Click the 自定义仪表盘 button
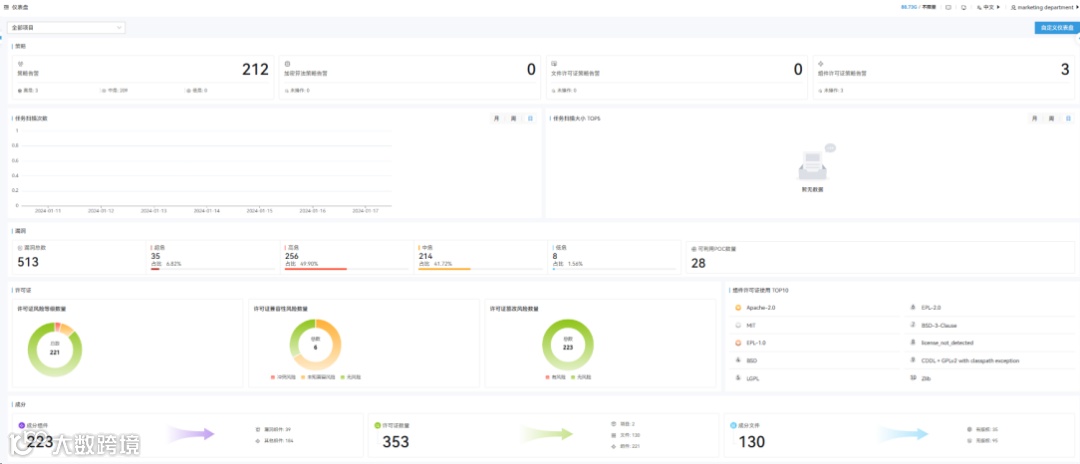Viewport: 1080px width, 464px height. coord(1057,28)
